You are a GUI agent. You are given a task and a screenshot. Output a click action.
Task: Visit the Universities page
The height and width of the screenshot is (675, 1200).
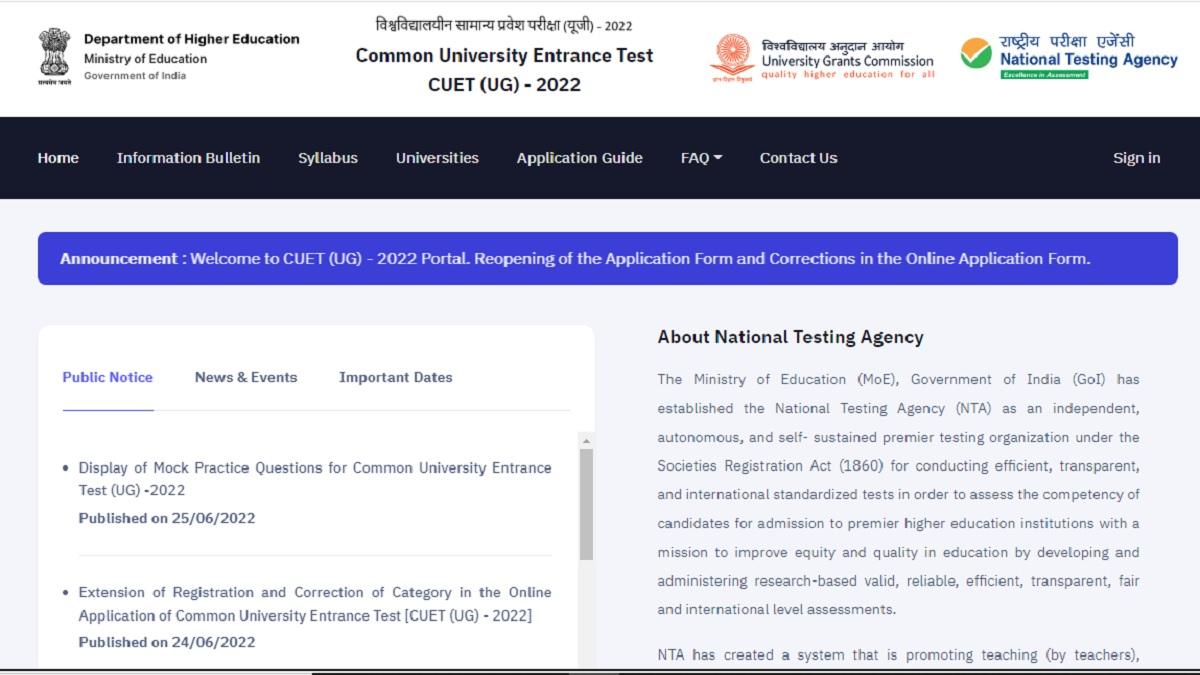coord(437,157)
